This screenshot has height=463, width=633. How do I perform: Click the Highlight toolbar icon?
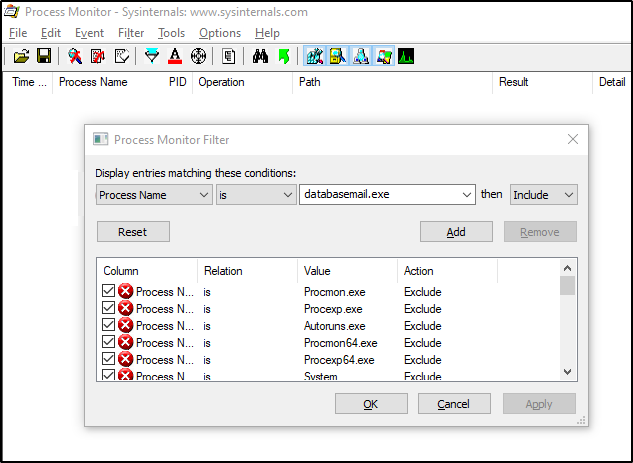click(174, 56)
